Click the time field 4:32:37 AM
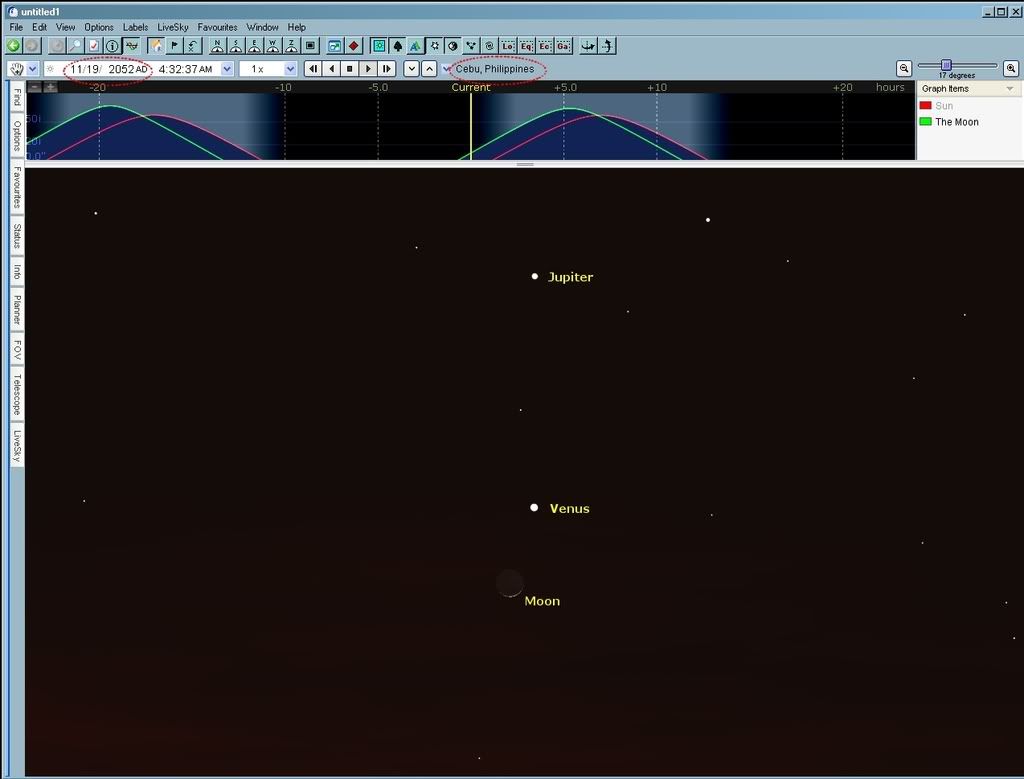 (x=185, y=69)
